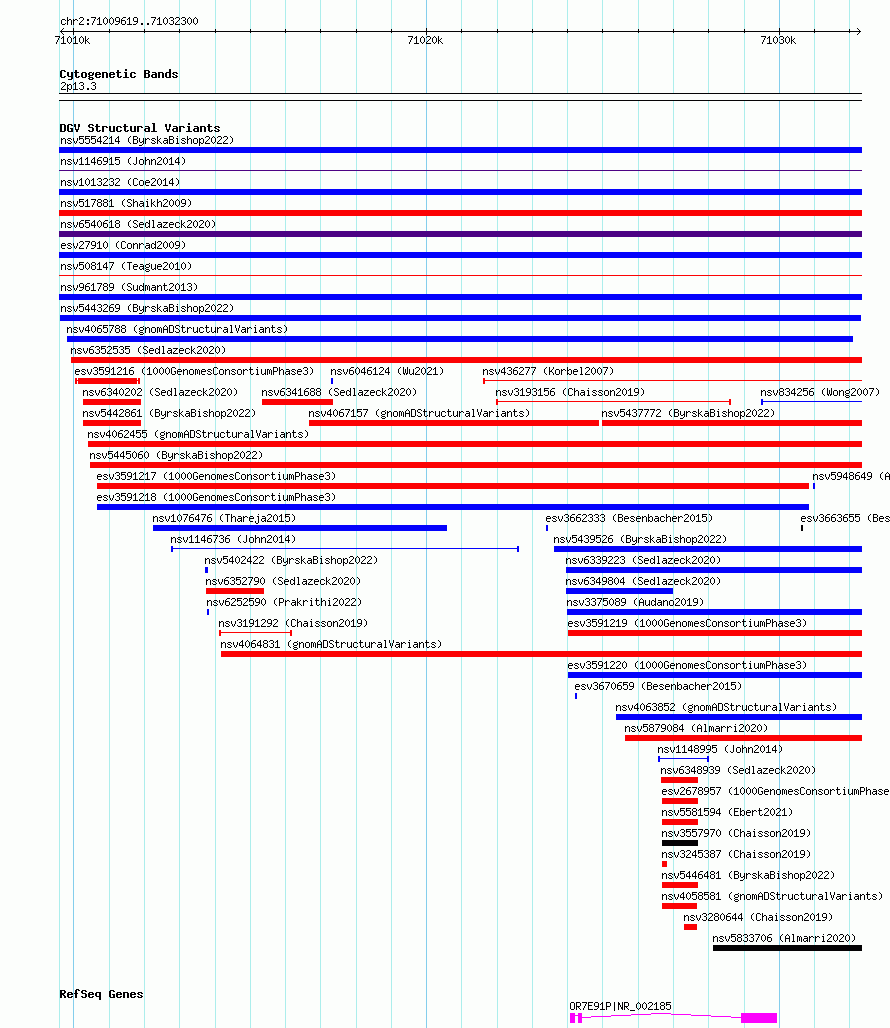Click nsv4063852 (gnomADStructuralVariants) label
Screen dimensions: 890x1028
coord(726,707)
